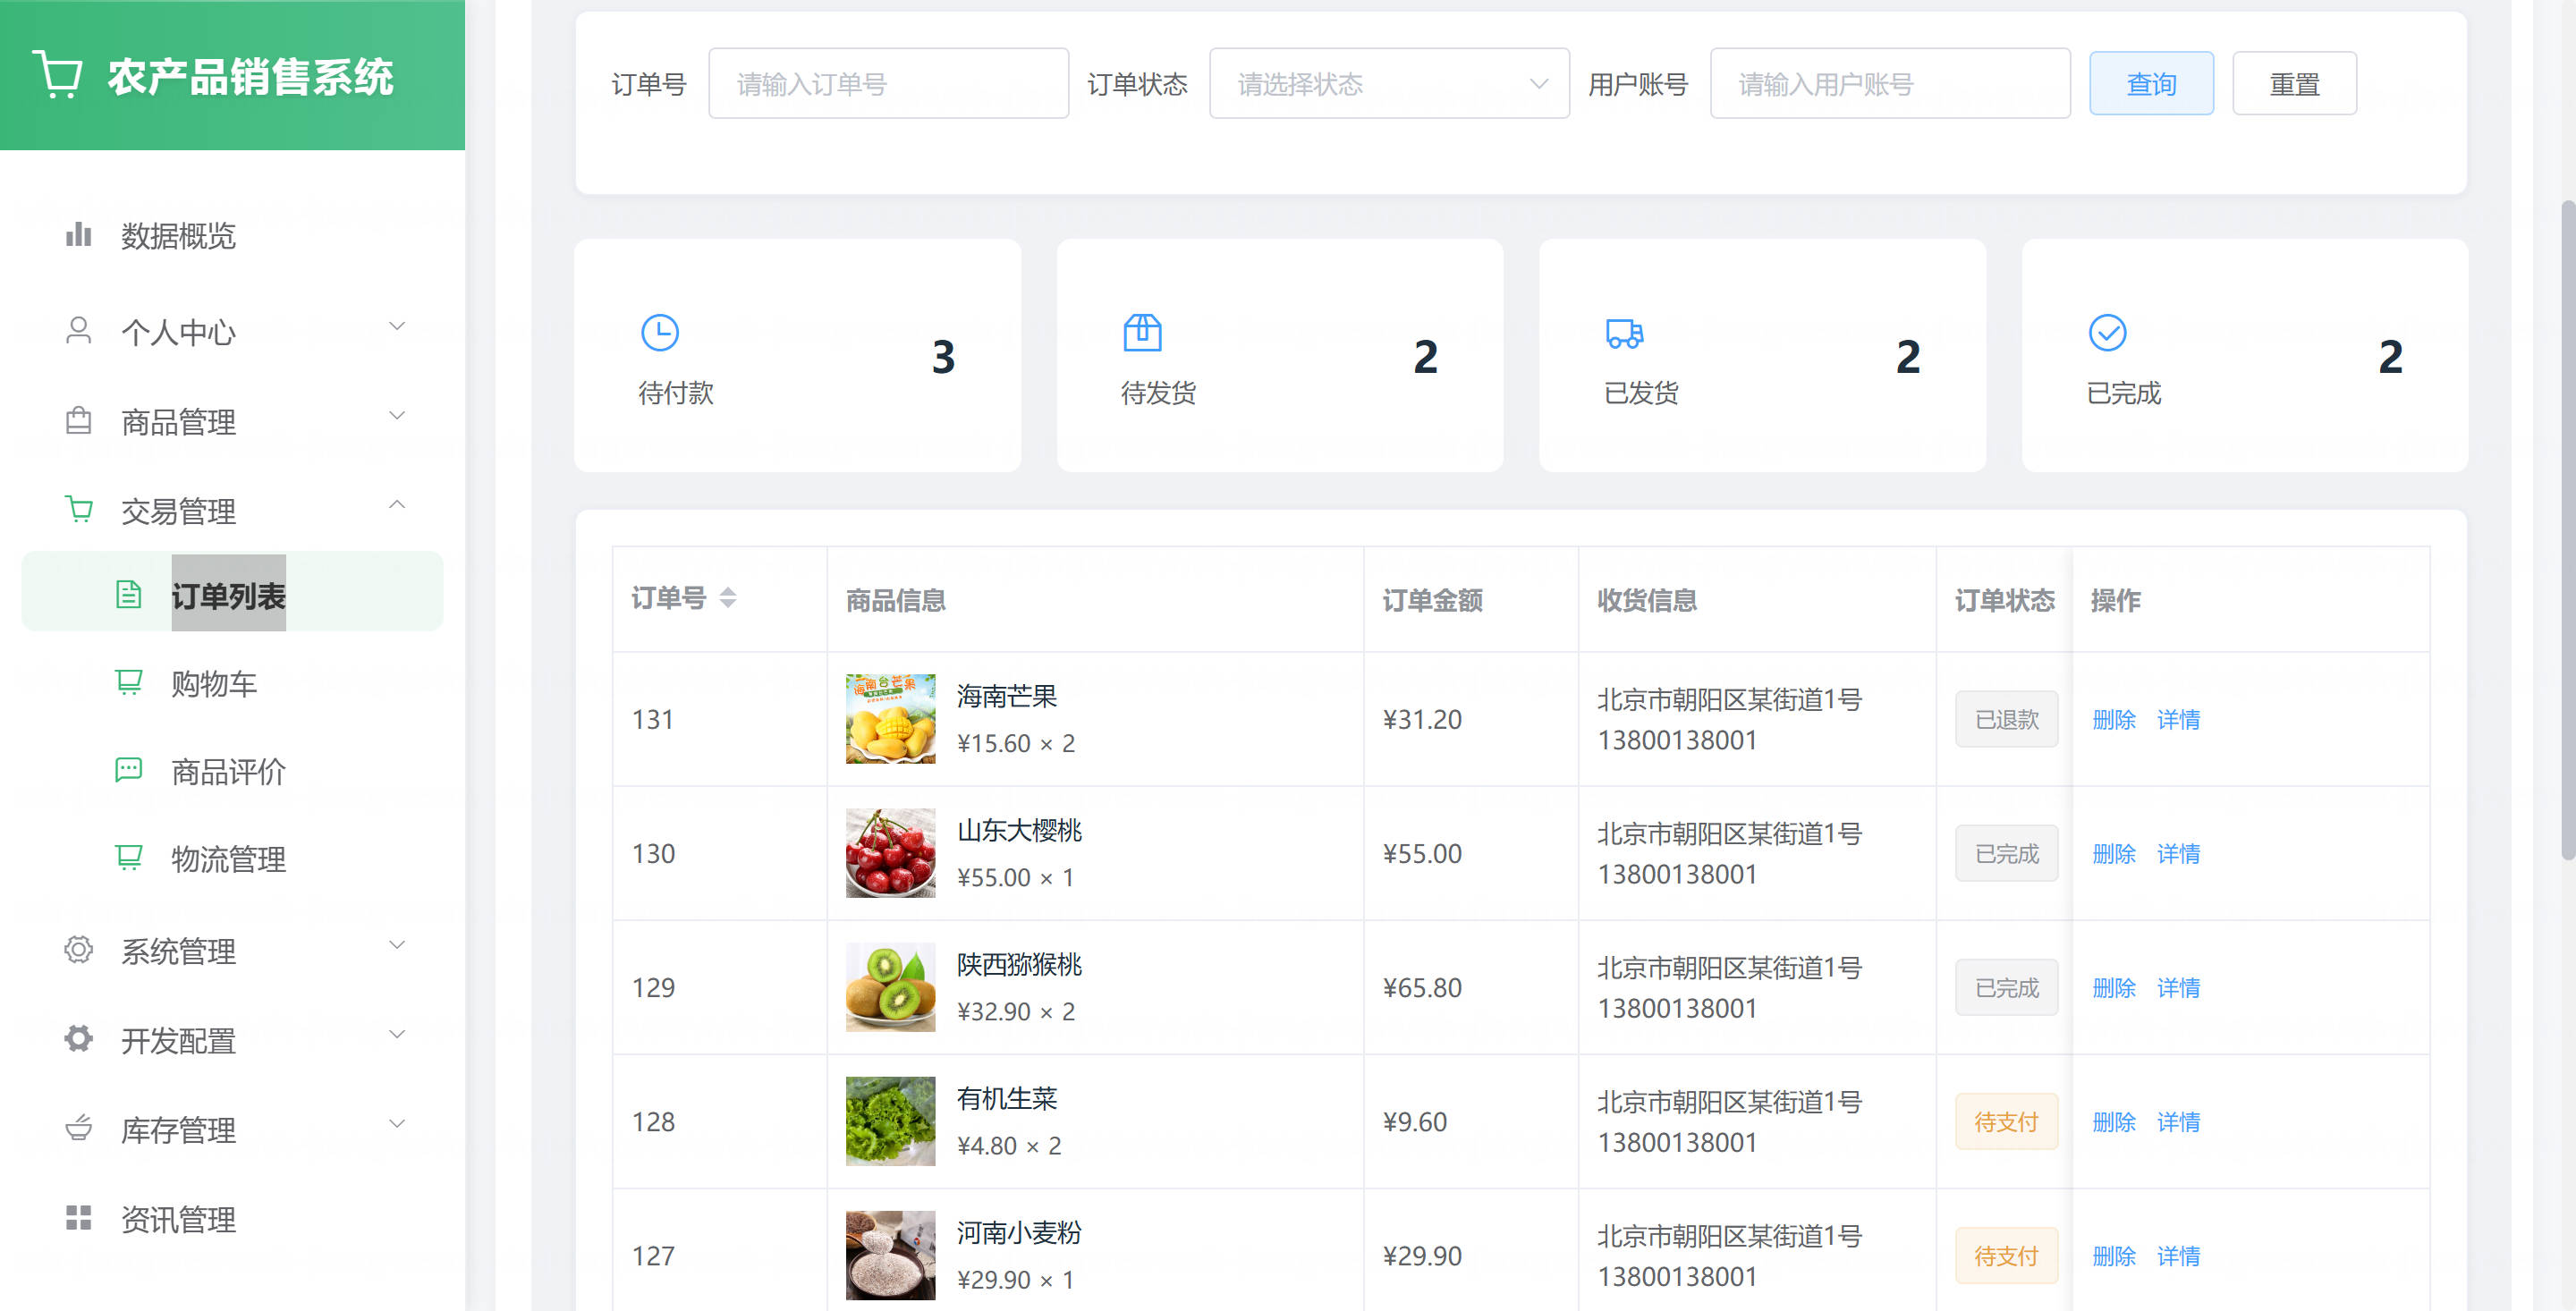
Task: Click the 待付款 count 3
Action: pos(943,357)
